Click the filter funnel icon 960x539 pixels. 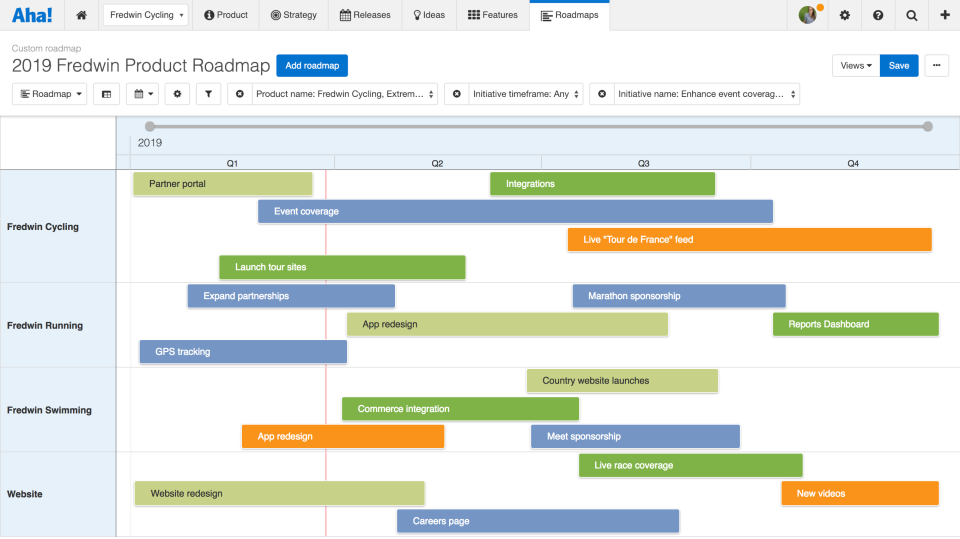click(208, 94)
